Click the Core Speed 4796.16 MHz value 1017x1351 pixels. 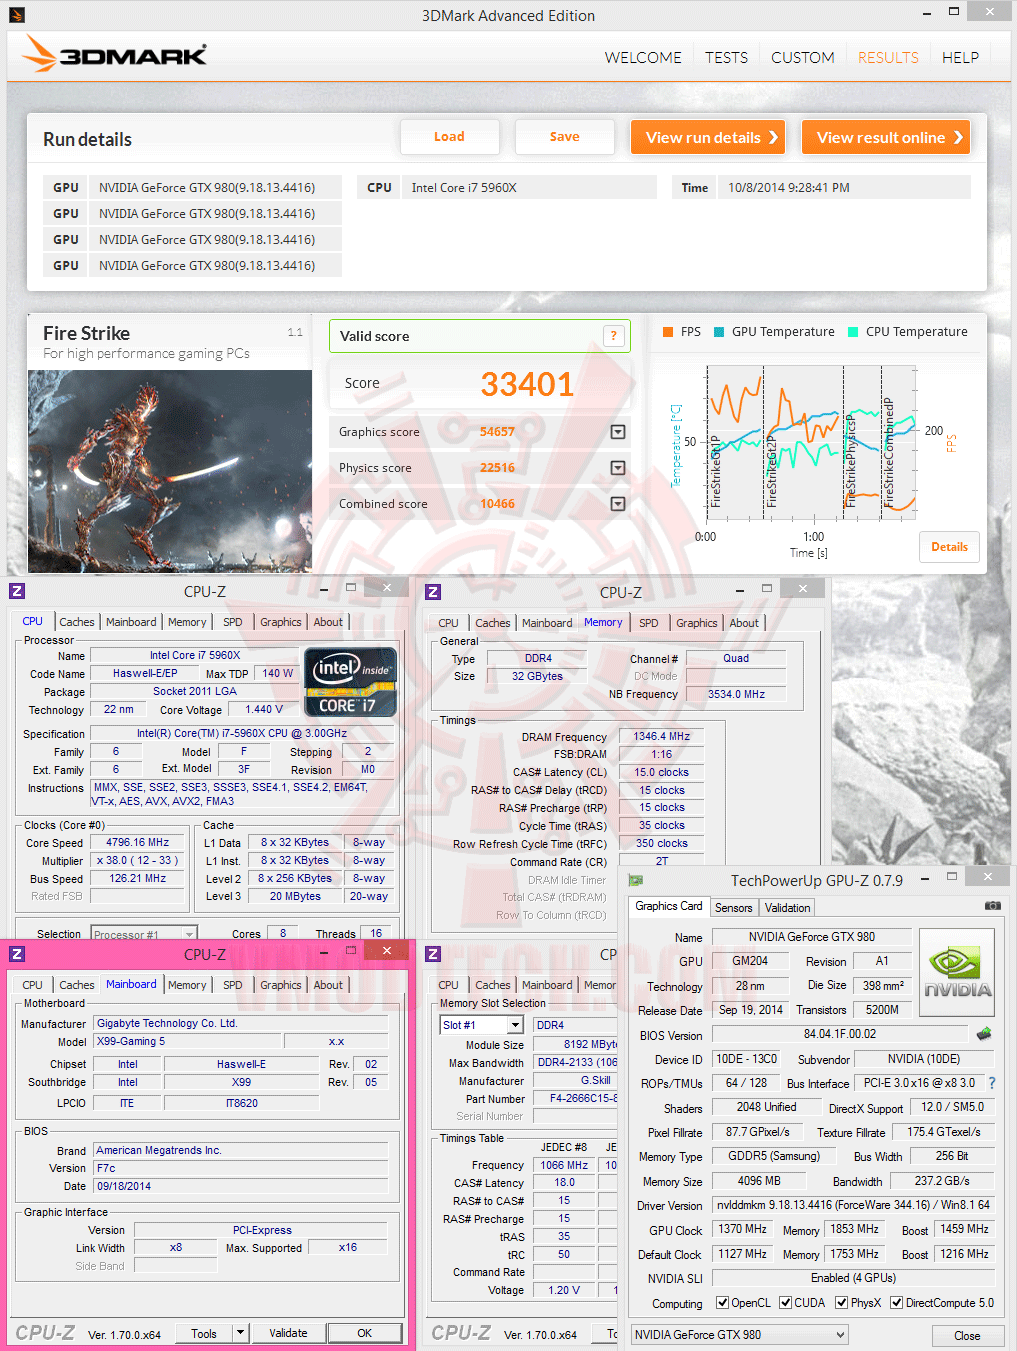tap(138, 843)
